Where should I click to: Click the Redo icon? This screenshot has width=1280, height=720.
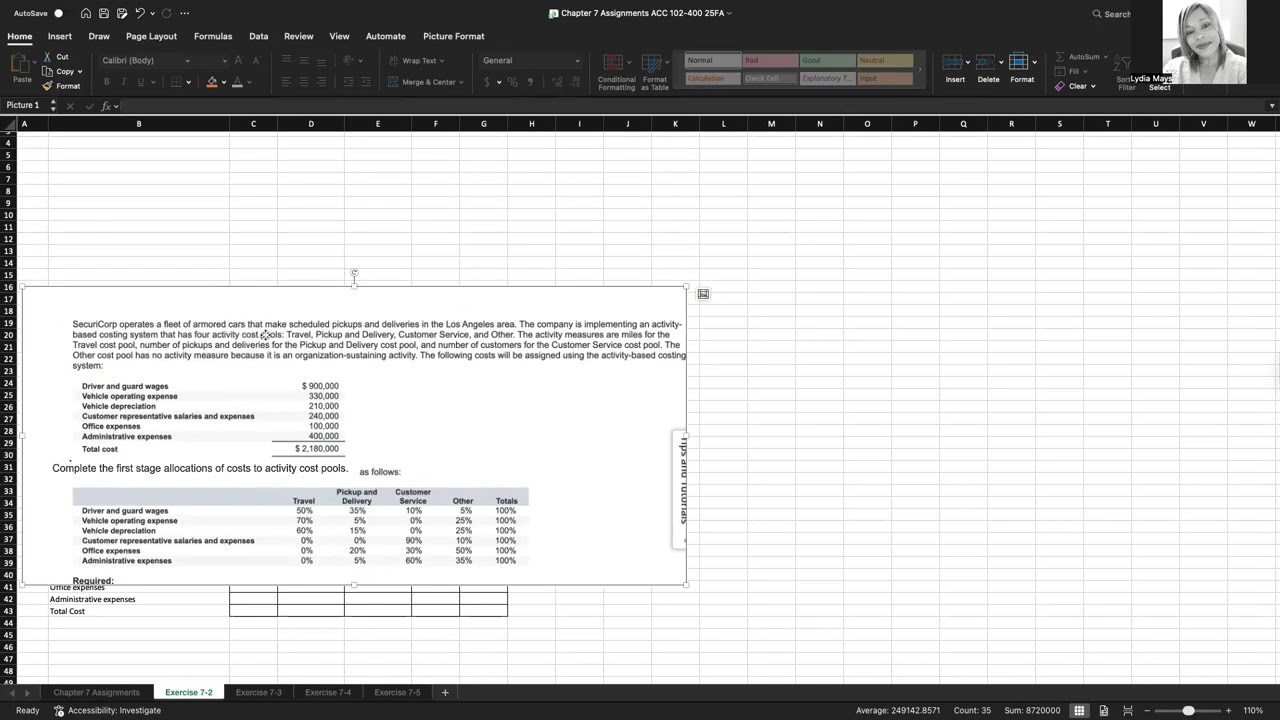167,13
